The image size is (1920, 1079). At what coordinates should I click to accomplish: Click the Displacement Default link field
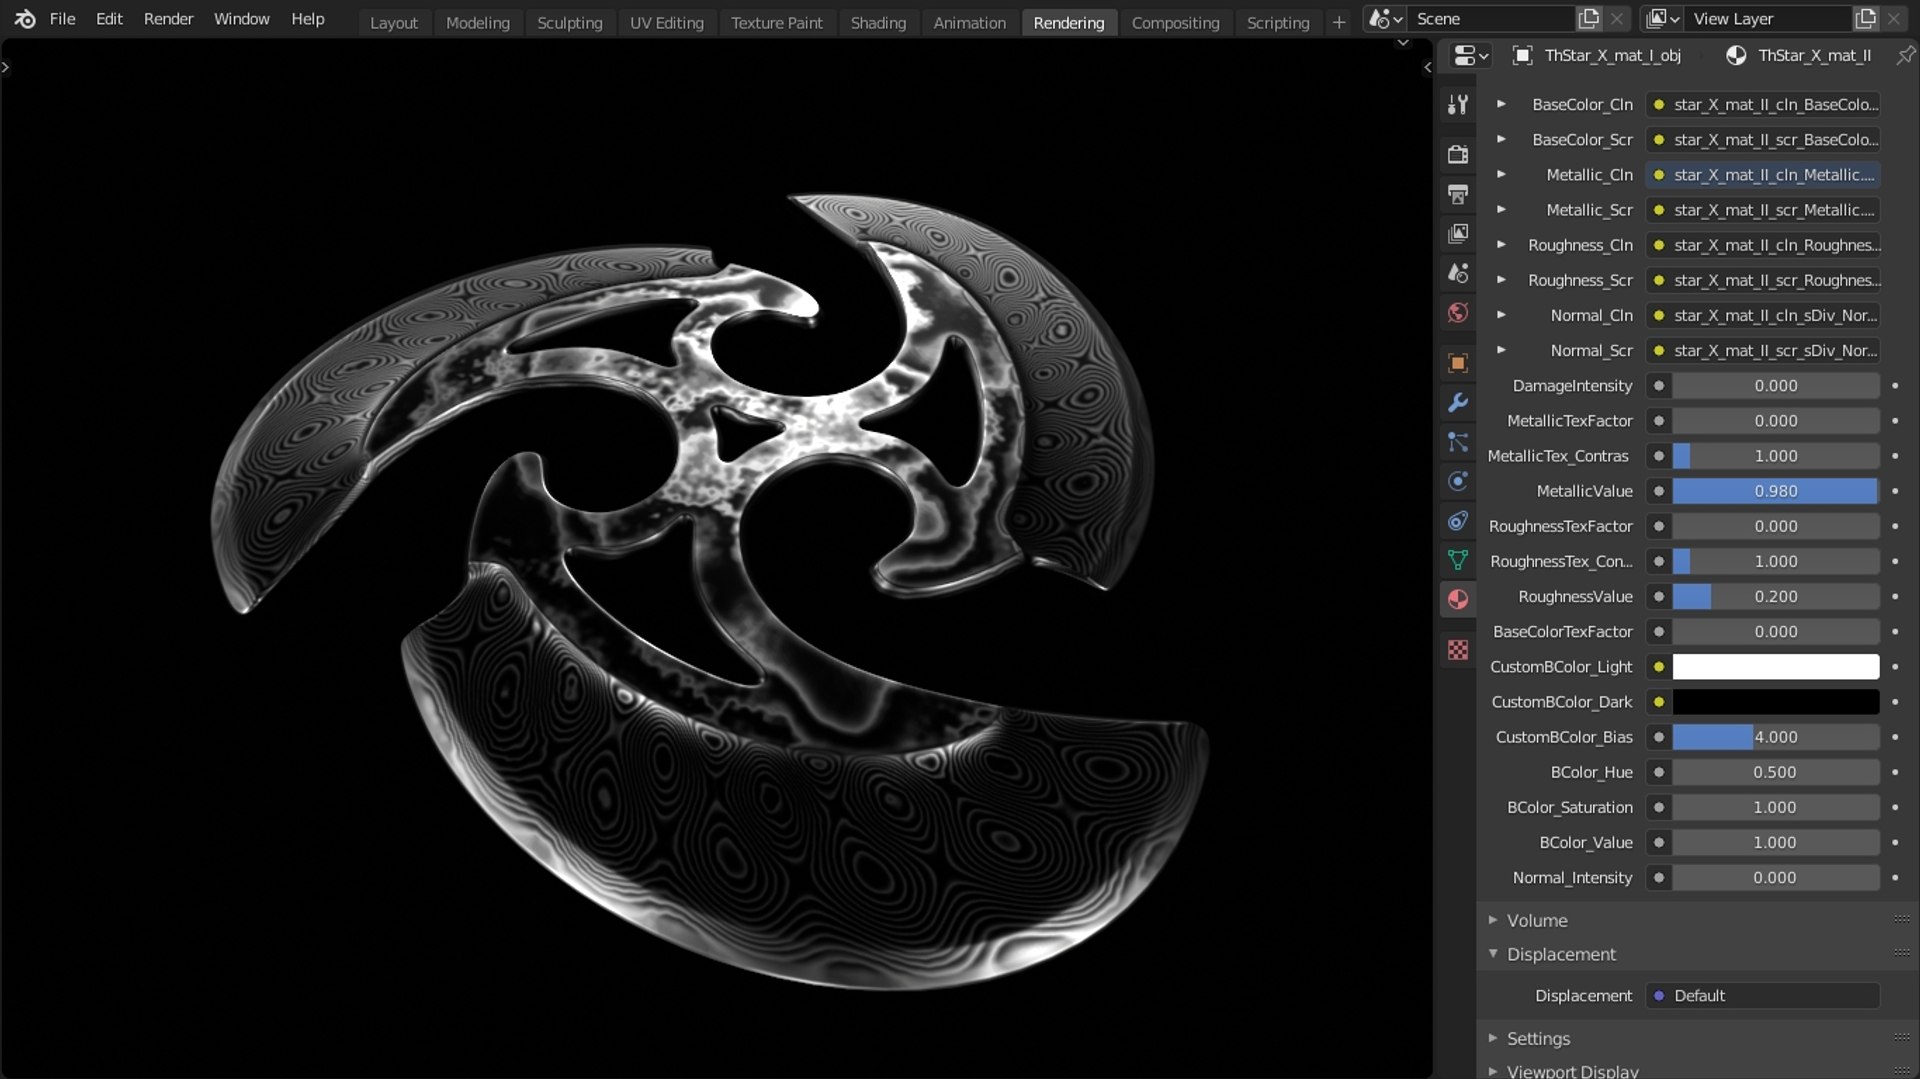(1763, 996)
